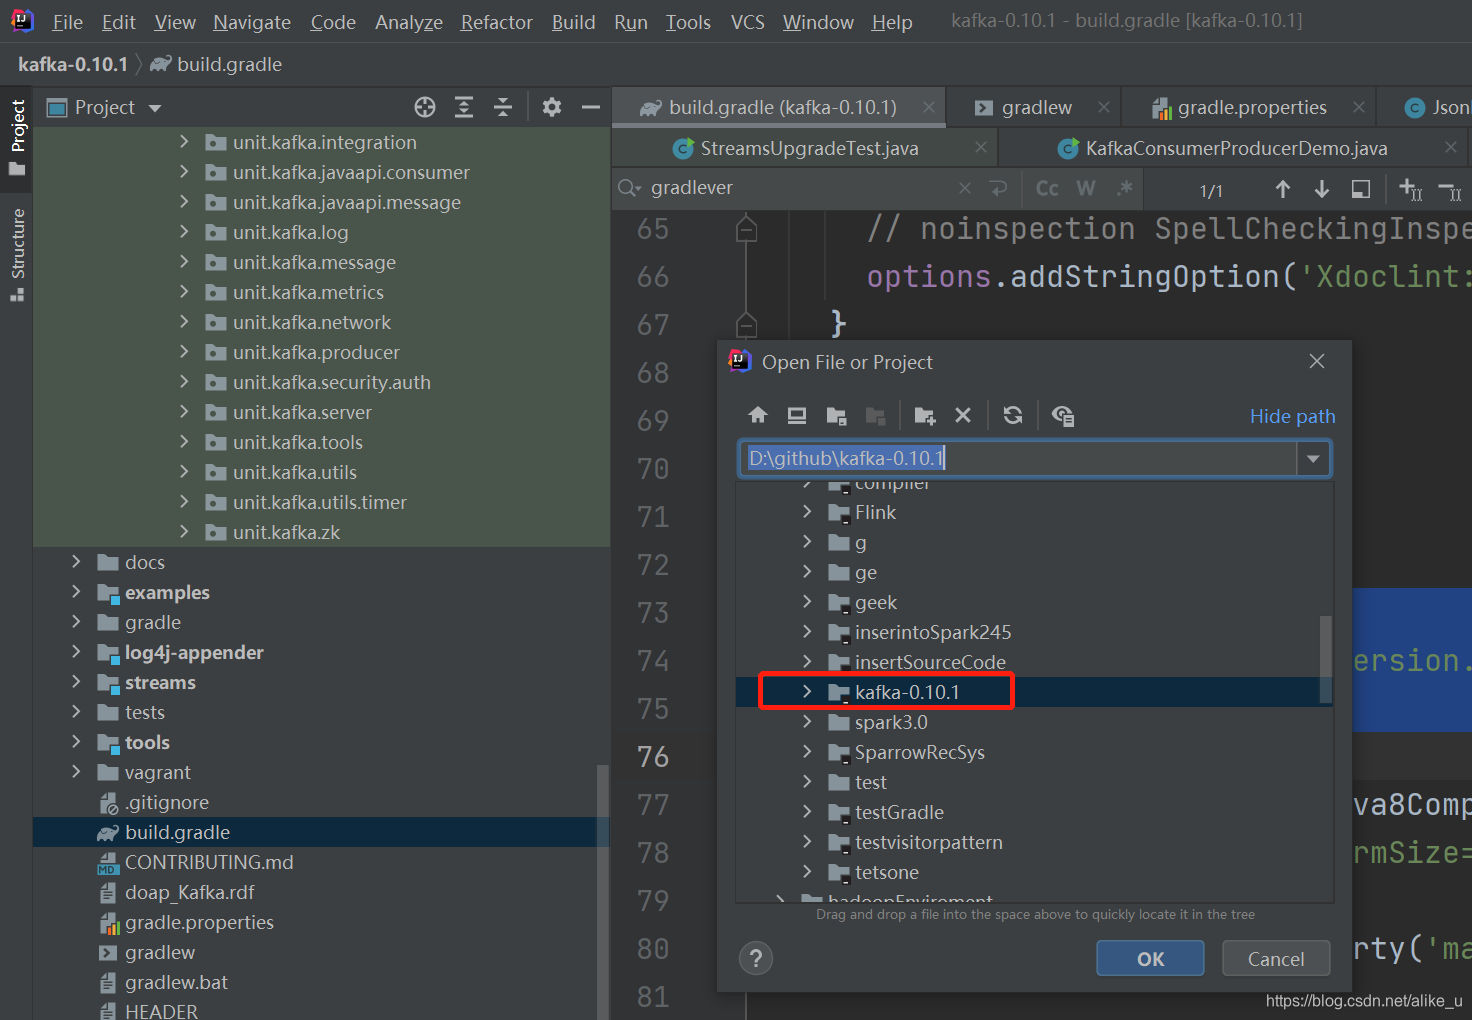Click the Home directory icon in dialog
This screenshot has height=1020, width=1472.
(758, 415)
